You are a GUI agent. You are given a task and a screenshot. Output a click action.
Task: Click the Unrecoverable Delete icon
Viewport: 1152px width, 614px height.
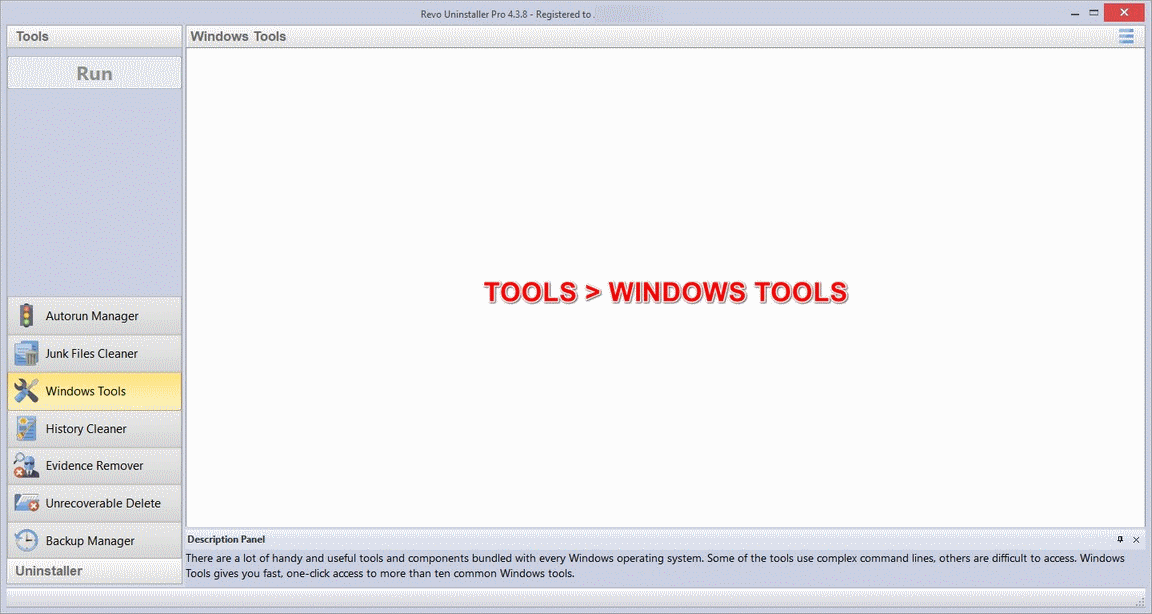click(26, 503)
